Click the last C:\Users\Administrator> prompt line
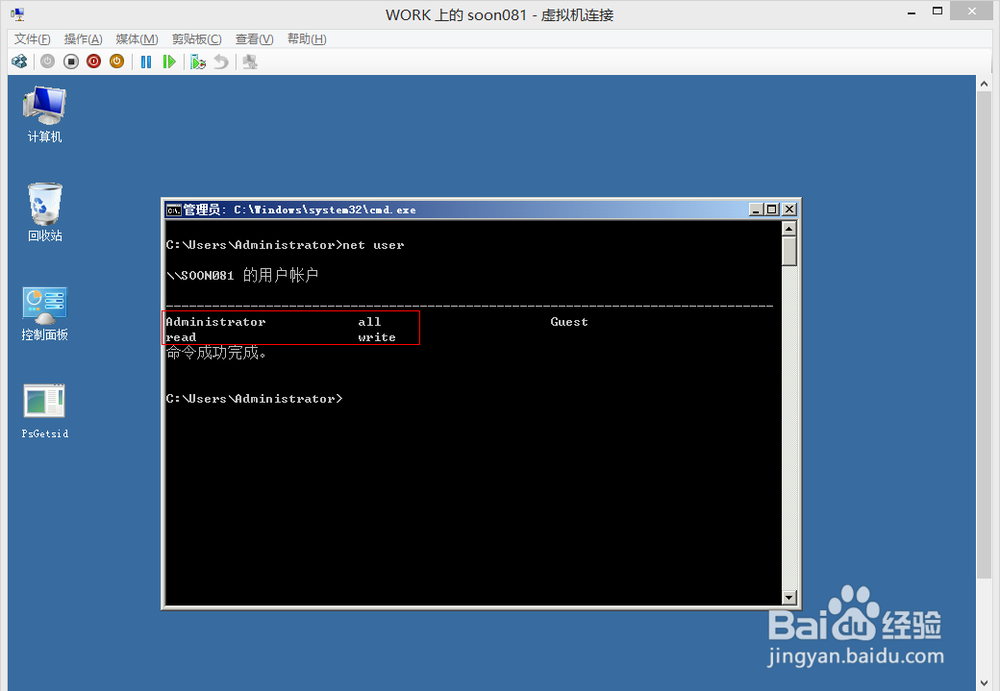The height and width of the screenshot is (691, 1000). 254,399
